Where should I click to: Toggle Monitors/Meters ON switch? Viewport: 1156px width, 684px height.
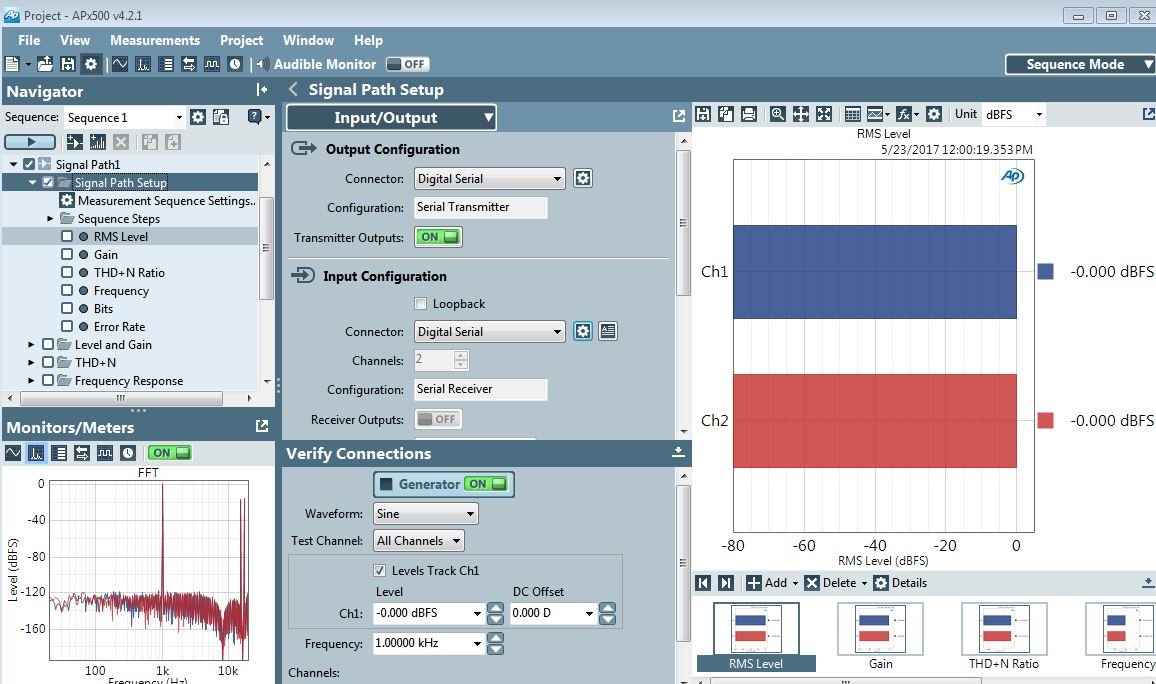(170, 453)
